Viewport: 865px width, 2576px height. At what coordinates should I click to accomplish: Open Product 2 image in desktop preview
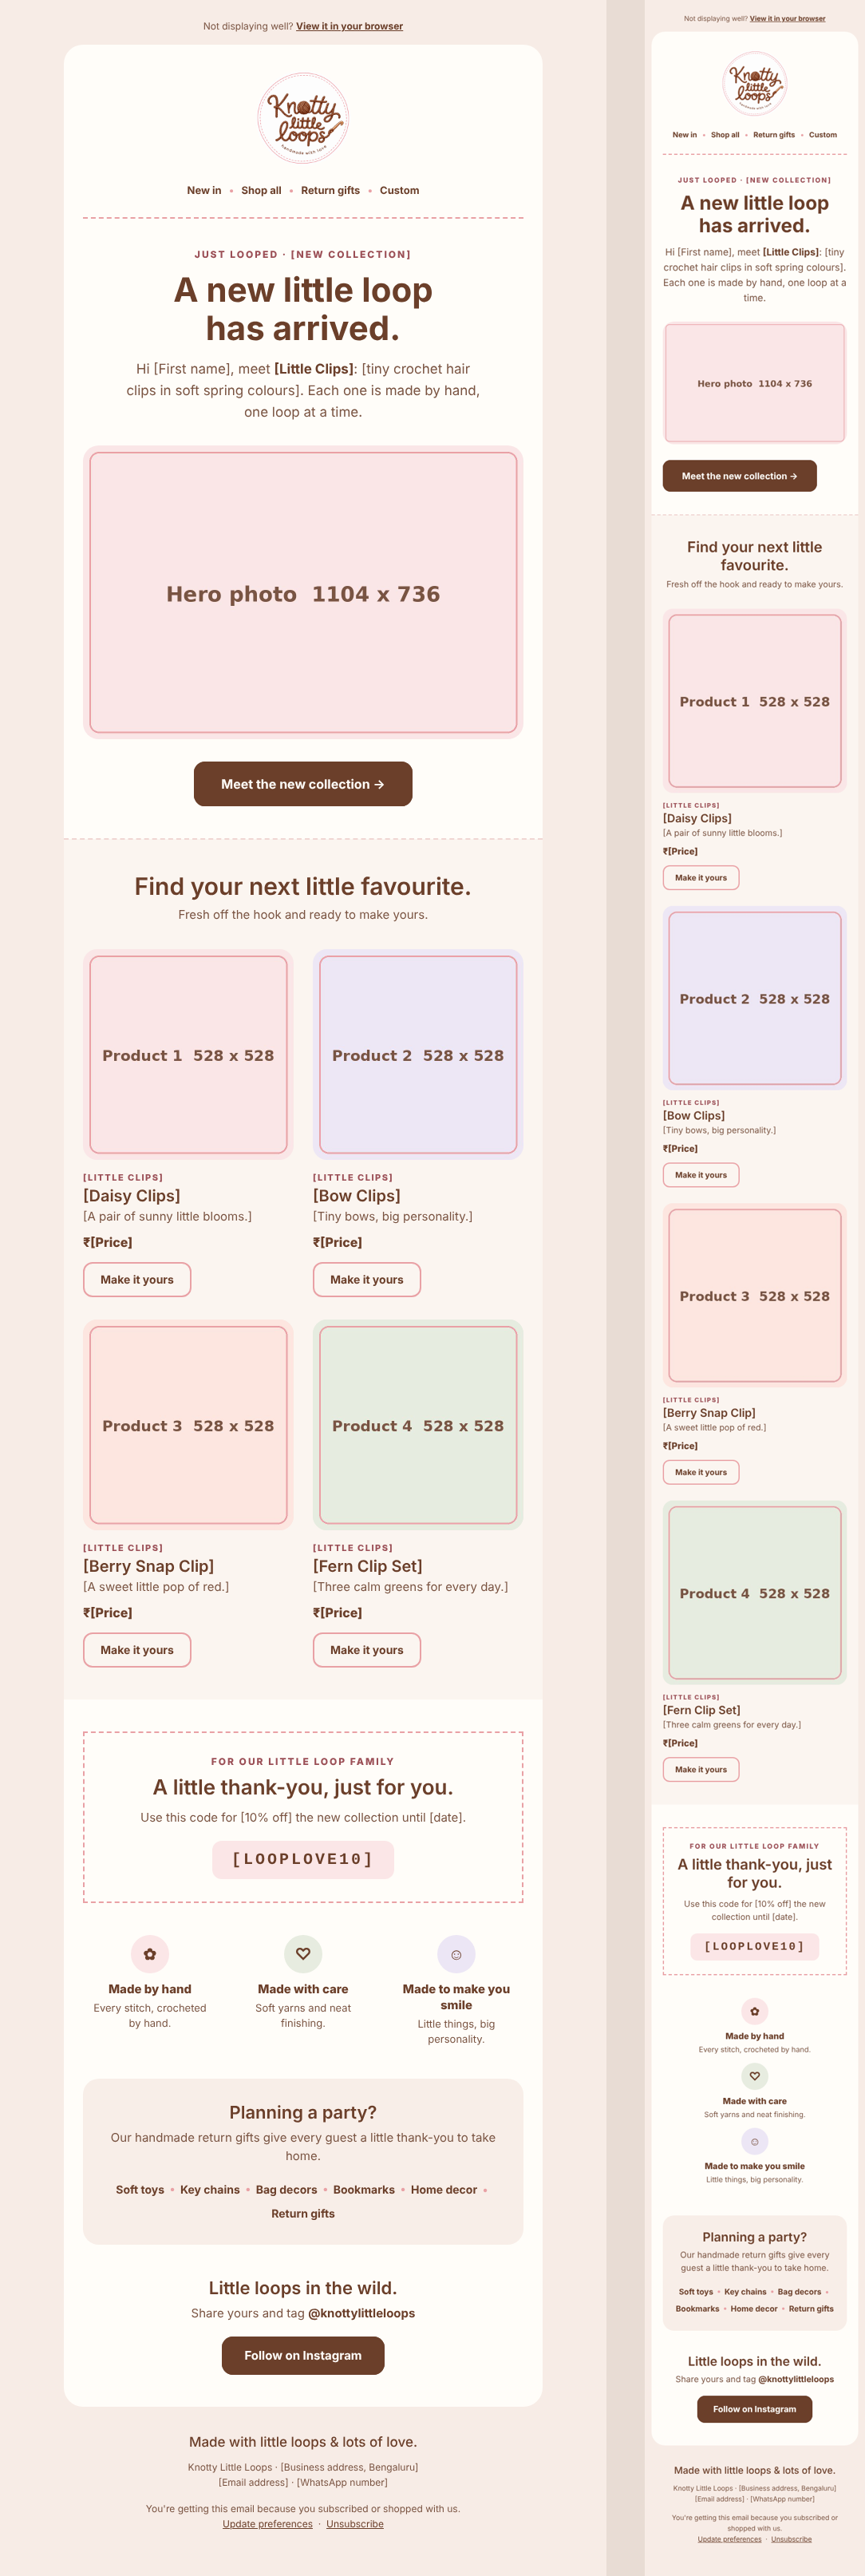(x=418, y=1054)
